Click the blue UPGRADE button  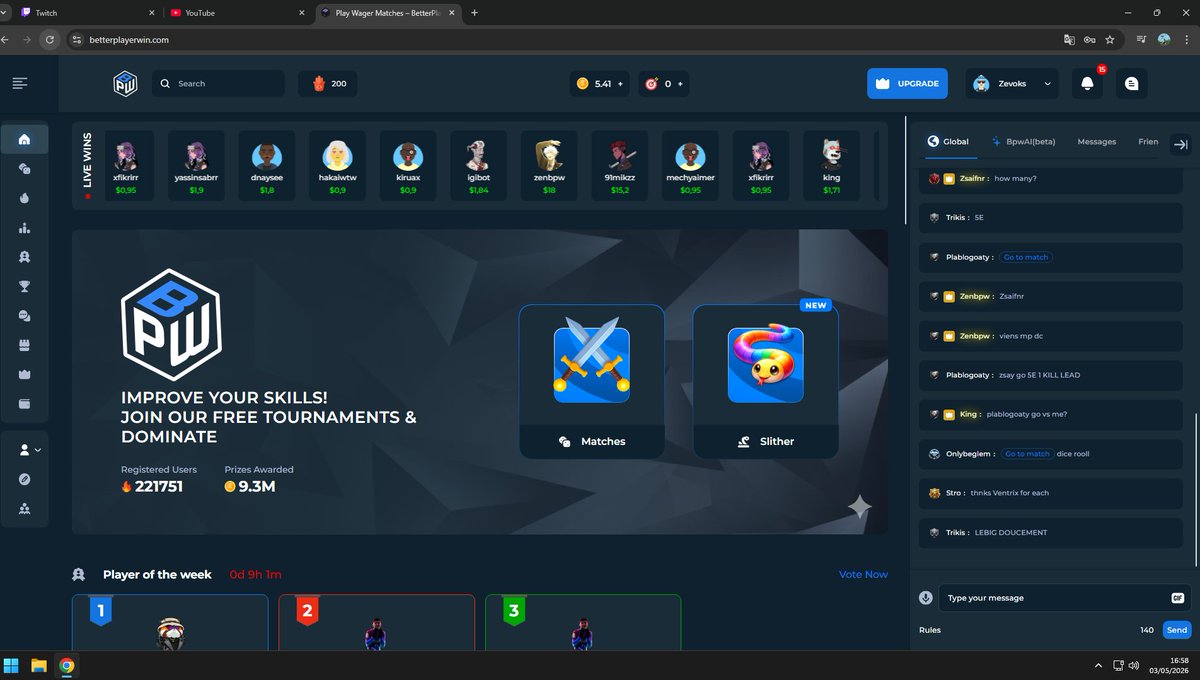(x=907, y=84)
